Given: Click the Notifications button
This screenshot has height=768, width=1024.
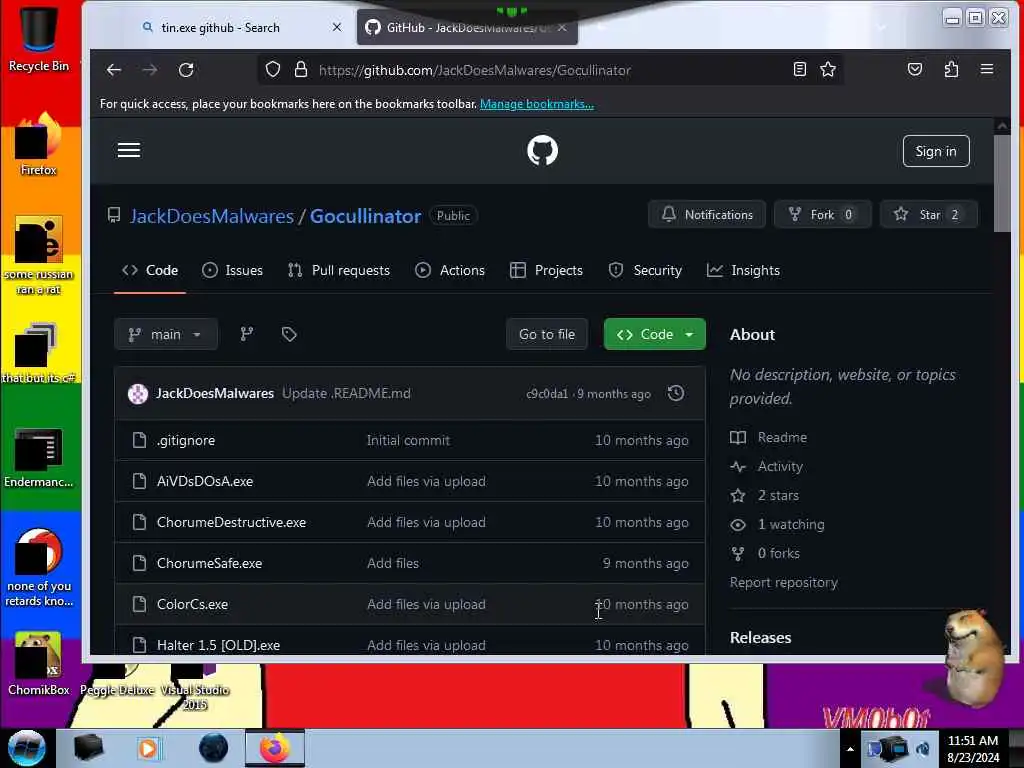Looking at the screenshot, I should coord(707,214).
